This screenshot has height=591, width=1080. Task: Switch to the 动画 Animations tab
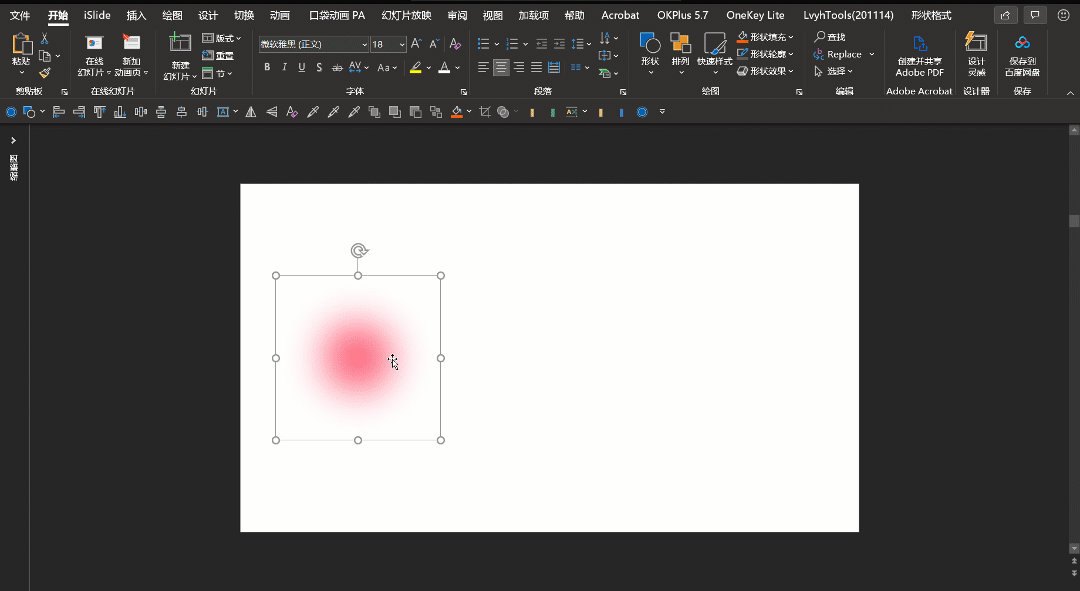[280, 15]
